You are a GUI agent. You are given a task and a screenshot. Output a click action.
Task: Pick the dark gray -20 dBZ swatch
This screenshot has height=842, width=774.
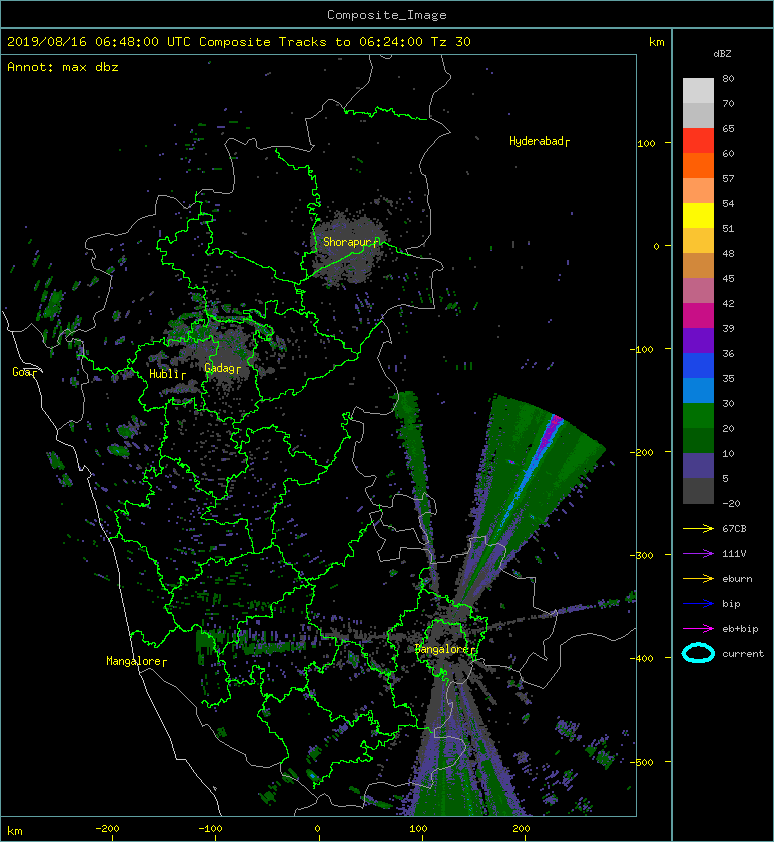pyautogui.click(x=698, y=491)
